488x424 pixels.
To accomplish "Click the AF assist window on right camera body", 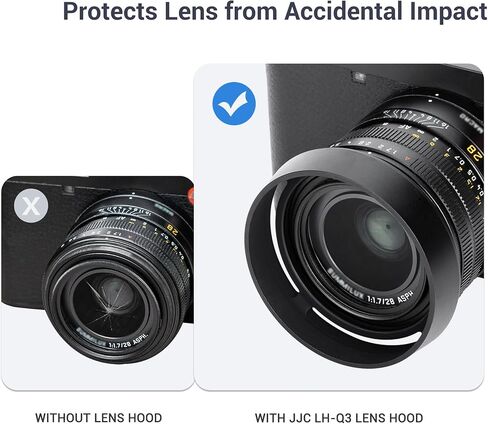I will [x=359, y=77].
